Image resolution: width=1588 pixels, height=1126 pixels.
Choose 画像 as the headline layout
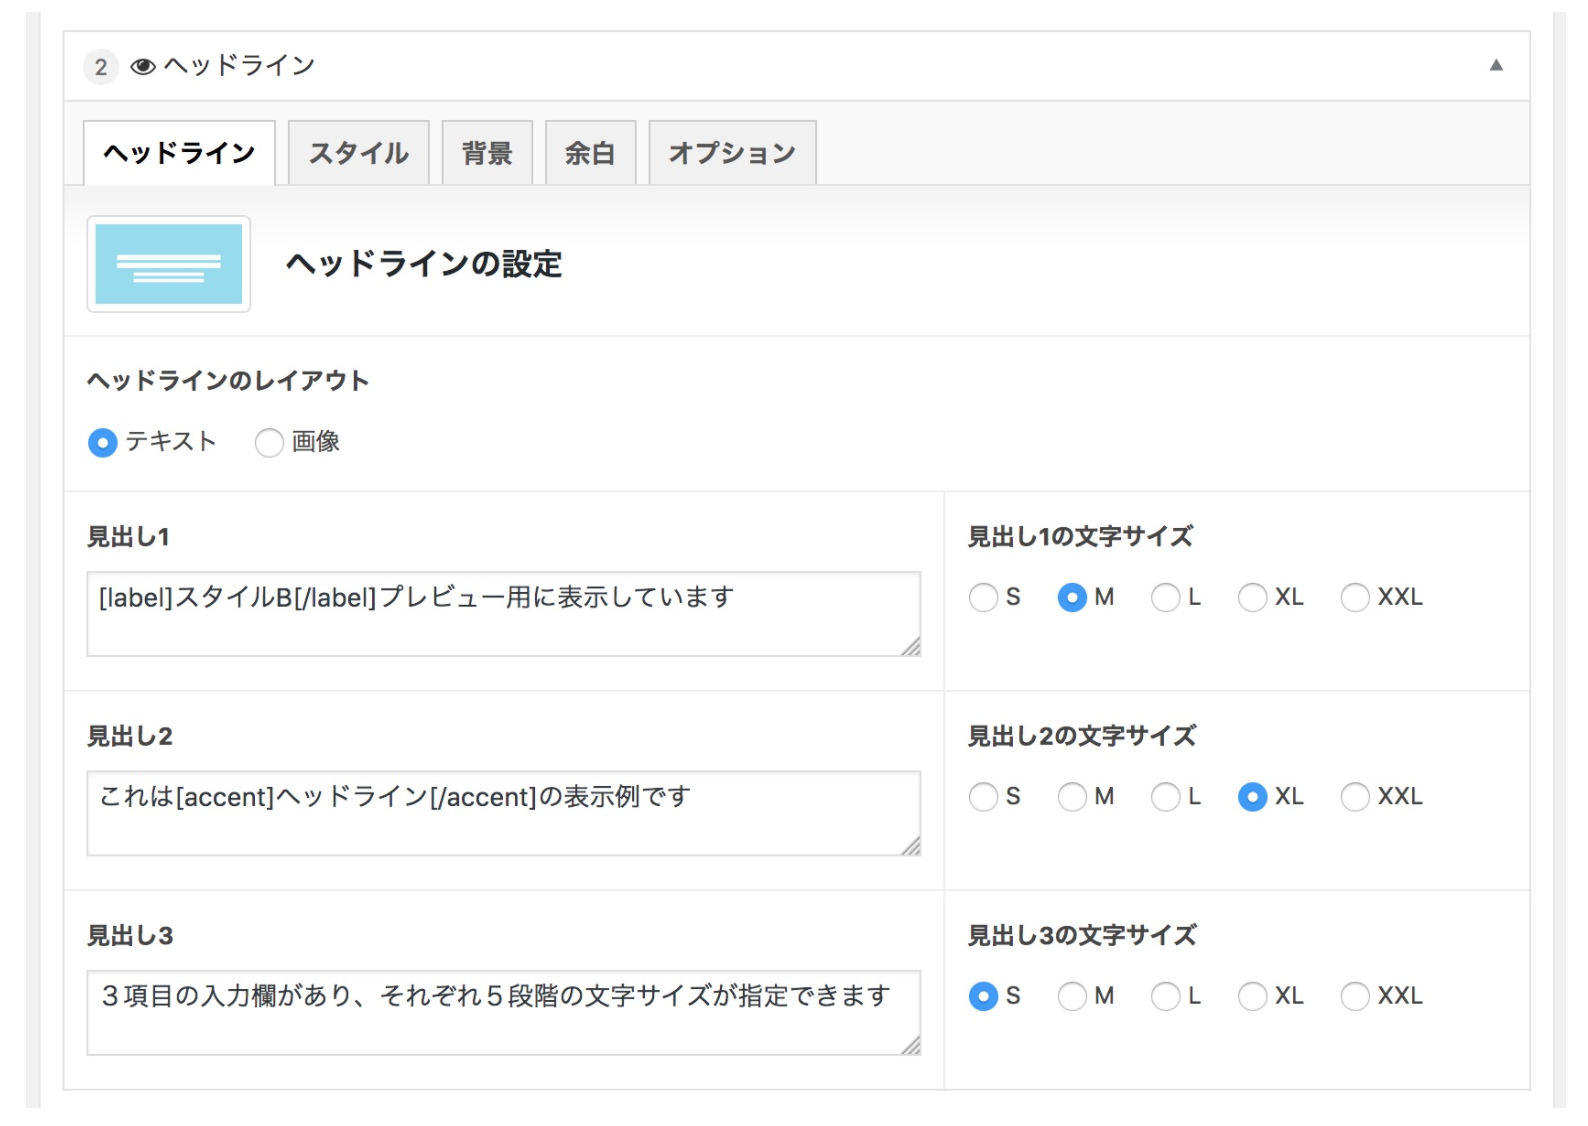click(x=269, y=442)
